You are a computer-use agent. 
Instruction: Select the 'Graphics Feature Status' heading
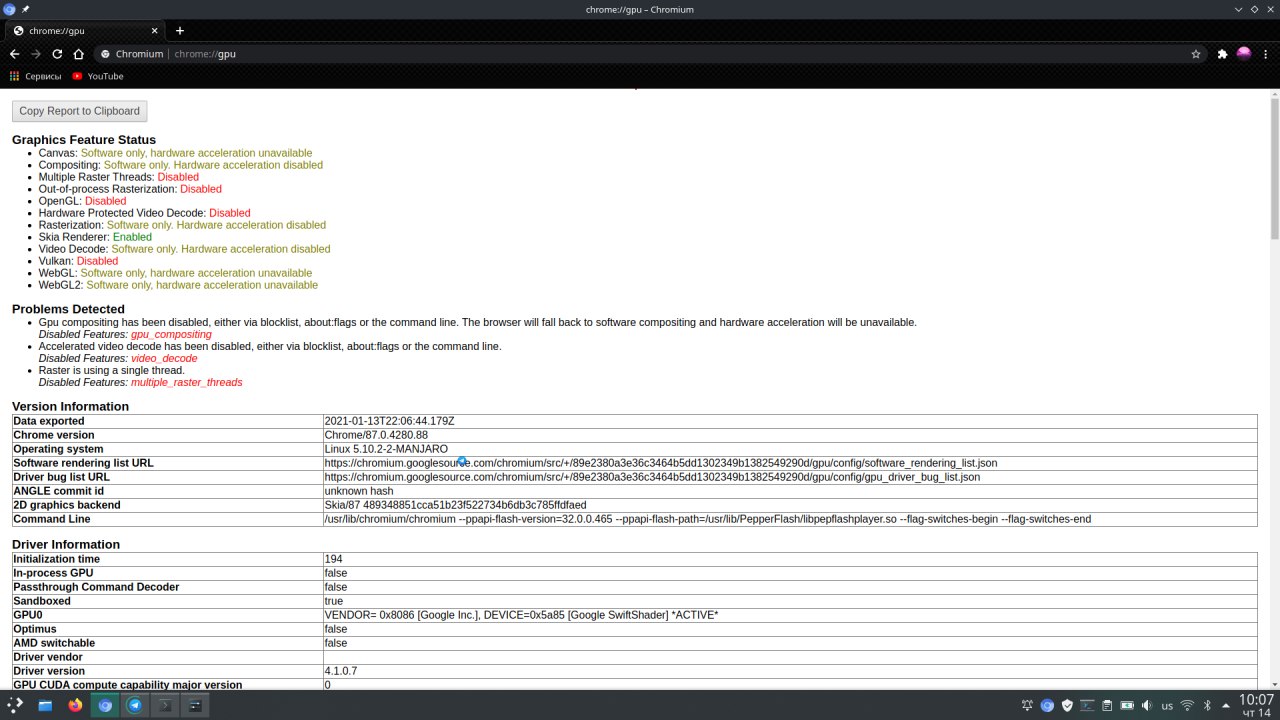click(x=84, y=140)
